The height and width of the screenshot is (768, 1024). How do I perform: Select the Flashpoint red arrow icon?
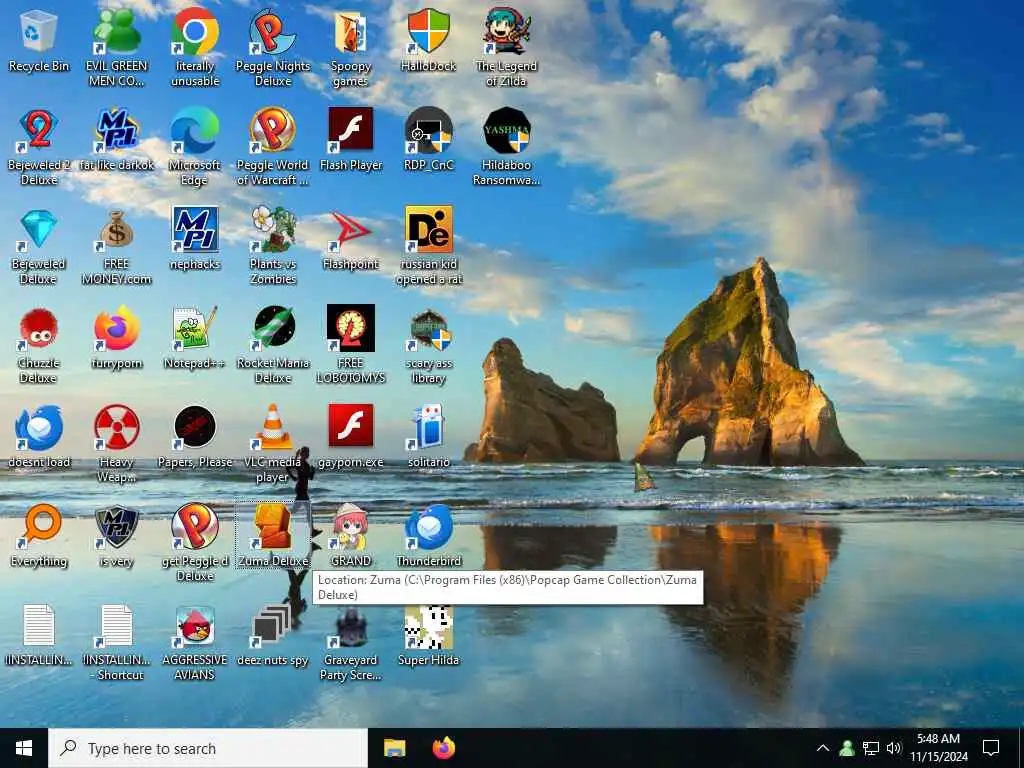pyautogui.click(x=351, y=239)
